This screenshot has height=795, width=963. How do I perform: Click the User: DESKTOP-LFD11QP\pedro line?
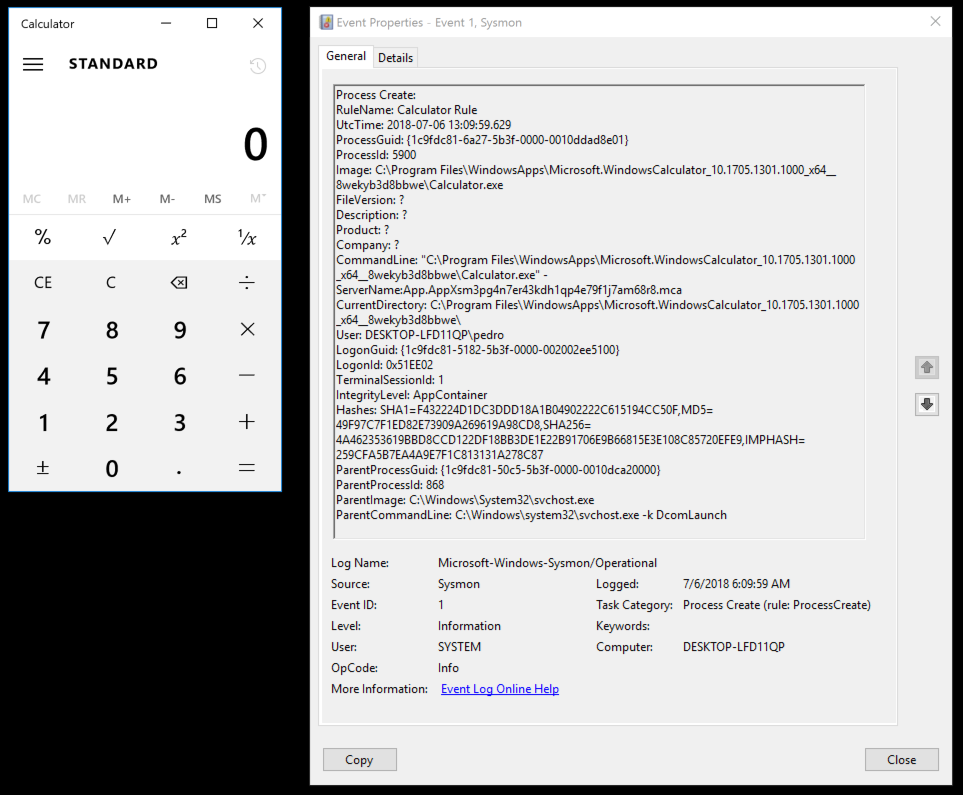pyautogui.click(x=420, y=335)
